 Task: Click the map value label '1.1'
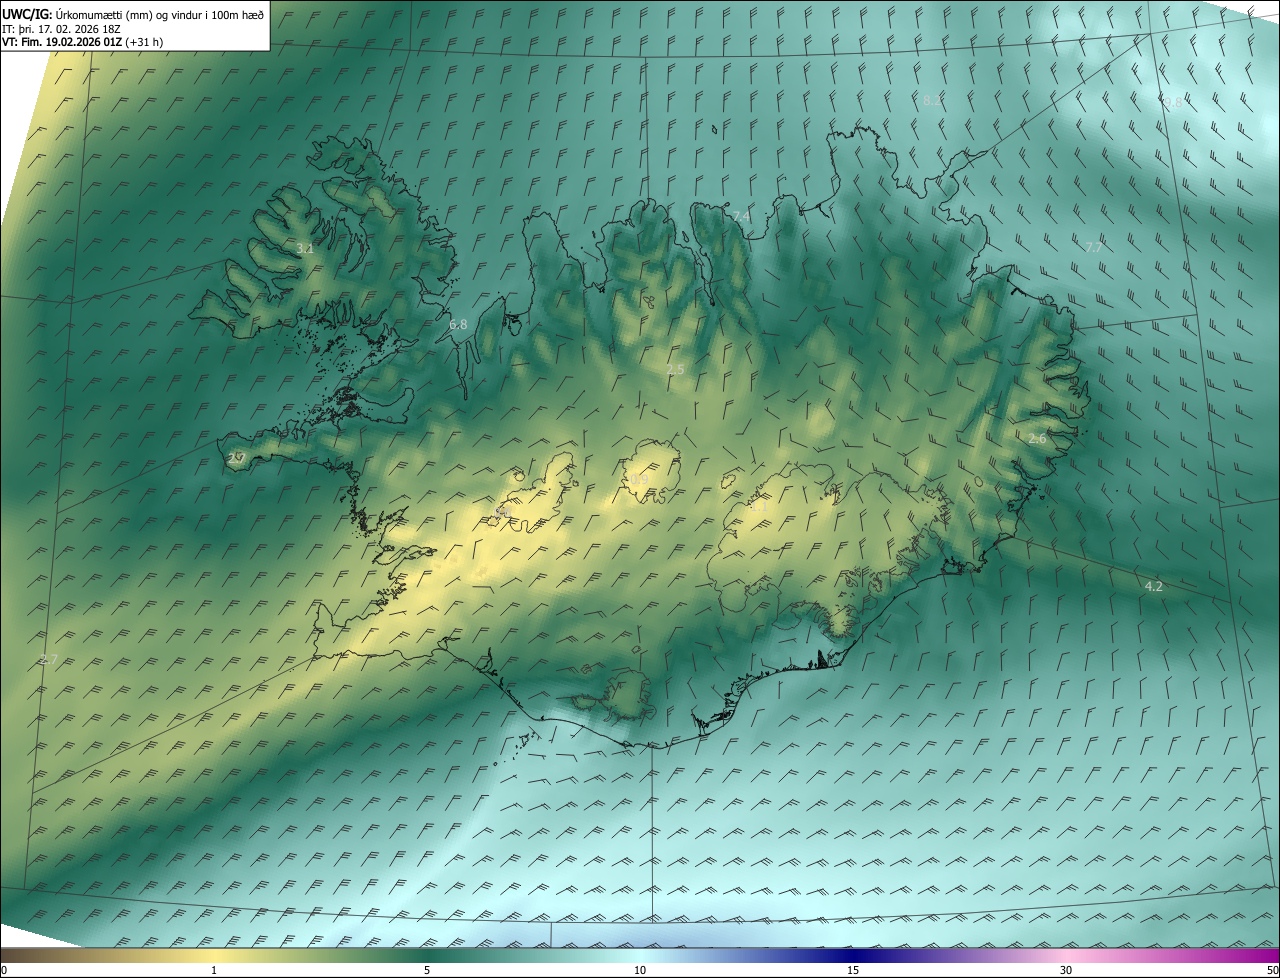pos(759,507)
